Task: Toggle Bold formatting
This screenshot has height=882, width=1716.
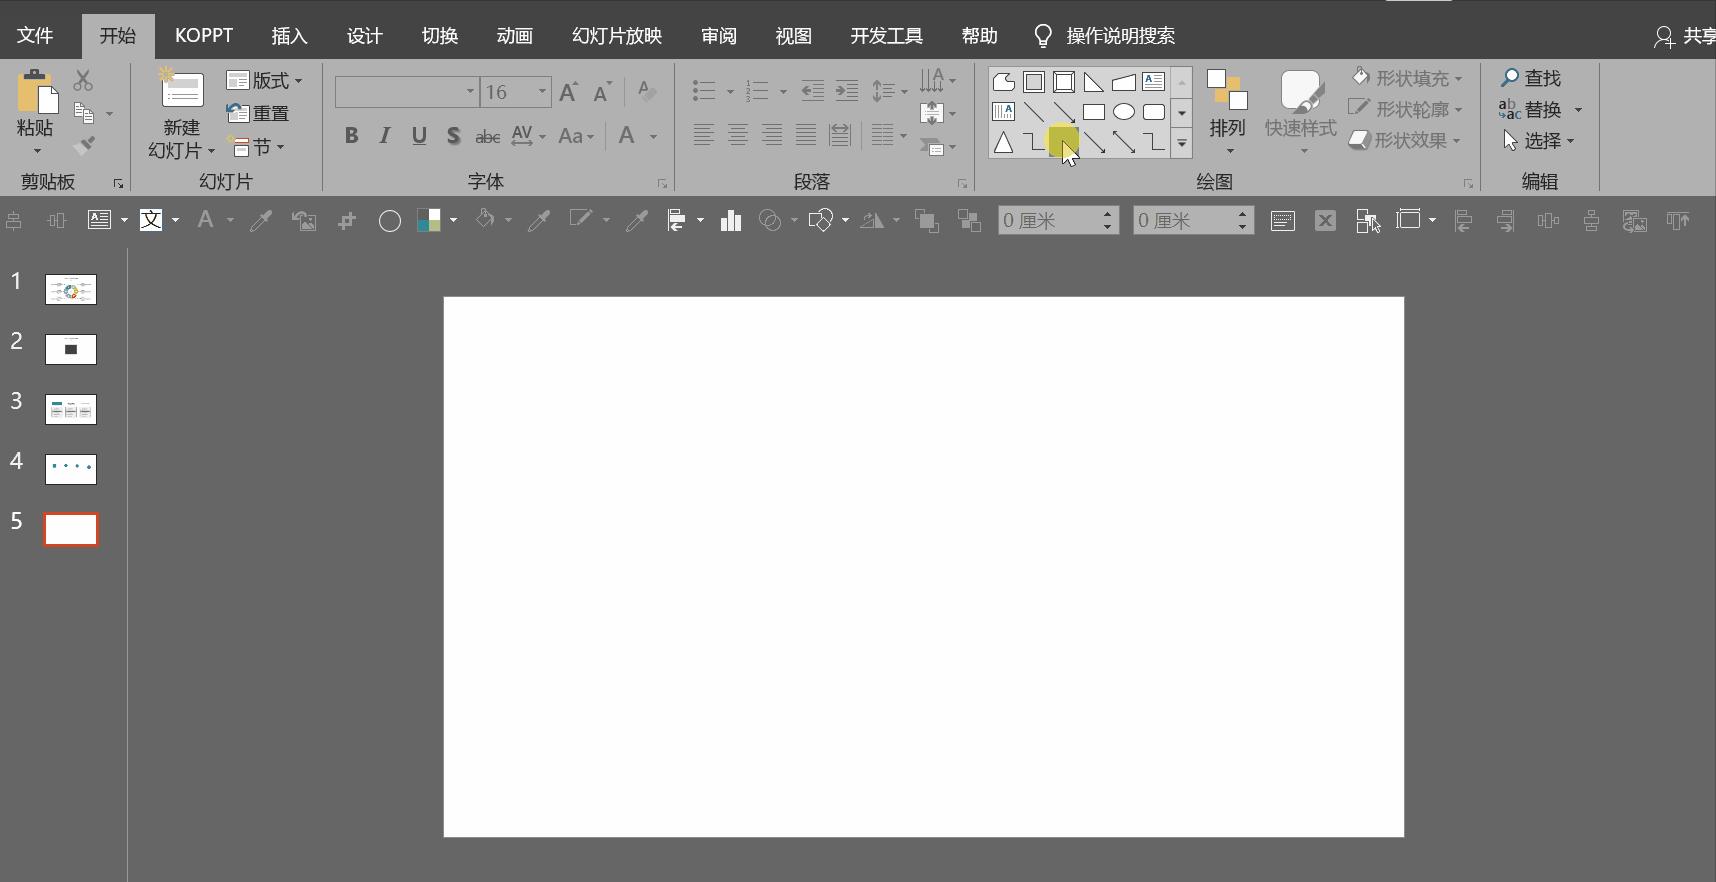Action: [351, 136]
